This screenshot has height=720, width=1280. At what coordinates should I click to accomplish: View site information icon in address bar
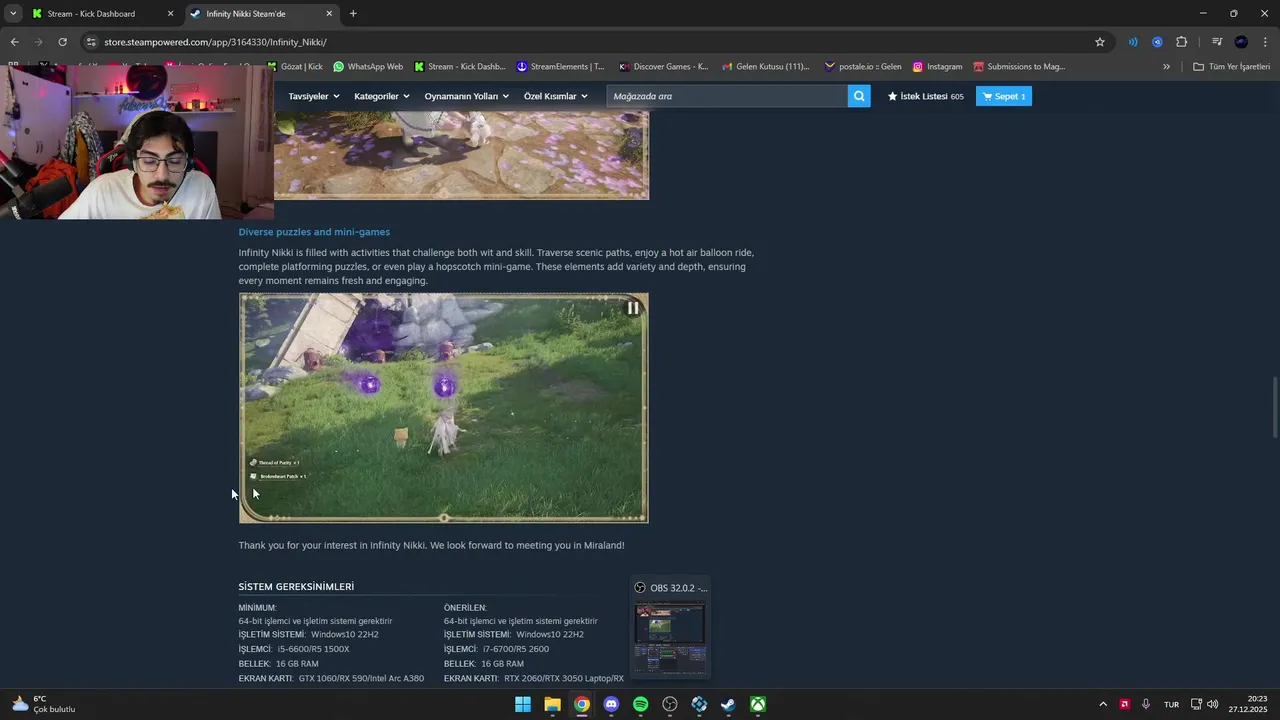click(x=91, y=42)
